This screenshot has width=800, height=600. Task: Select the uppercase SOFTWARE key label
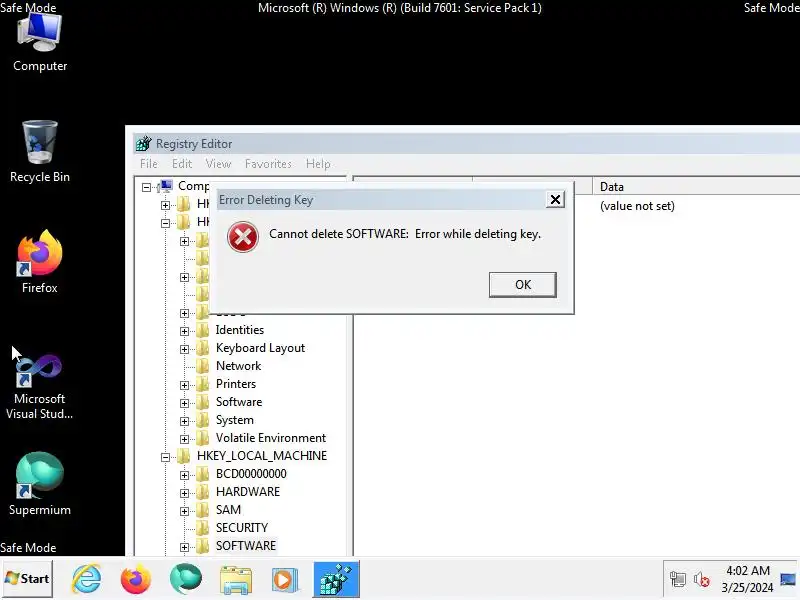(x=246, y=545)
